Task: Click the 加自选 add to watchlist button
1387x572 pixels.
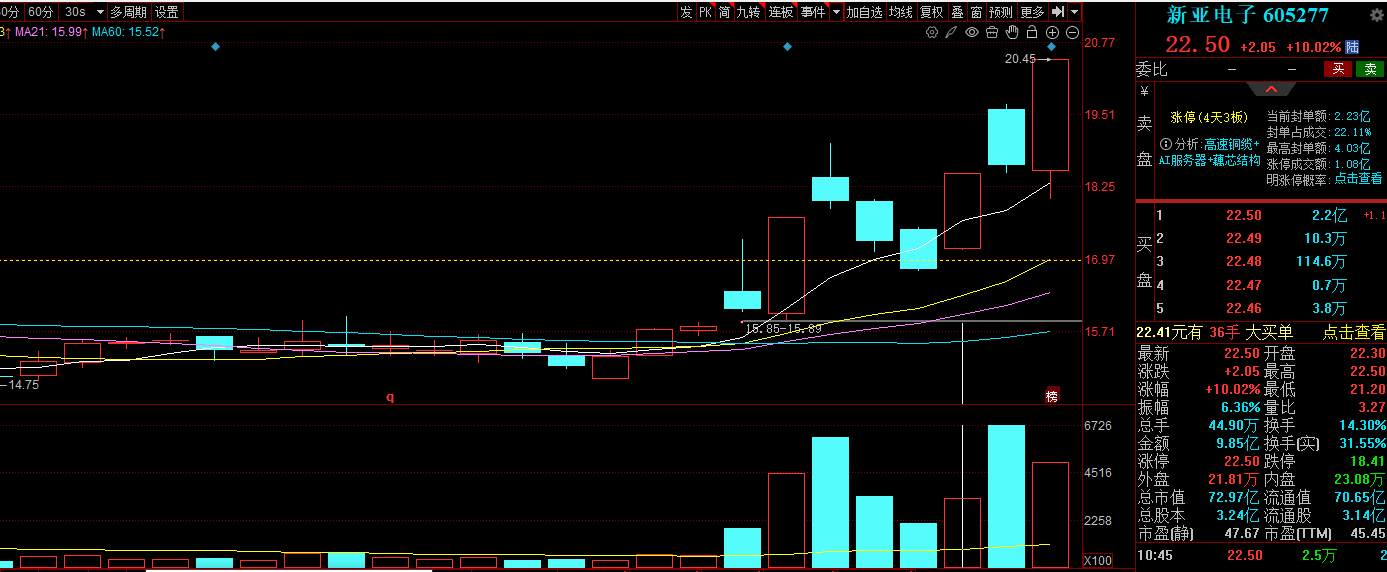Action: point(864,12)
